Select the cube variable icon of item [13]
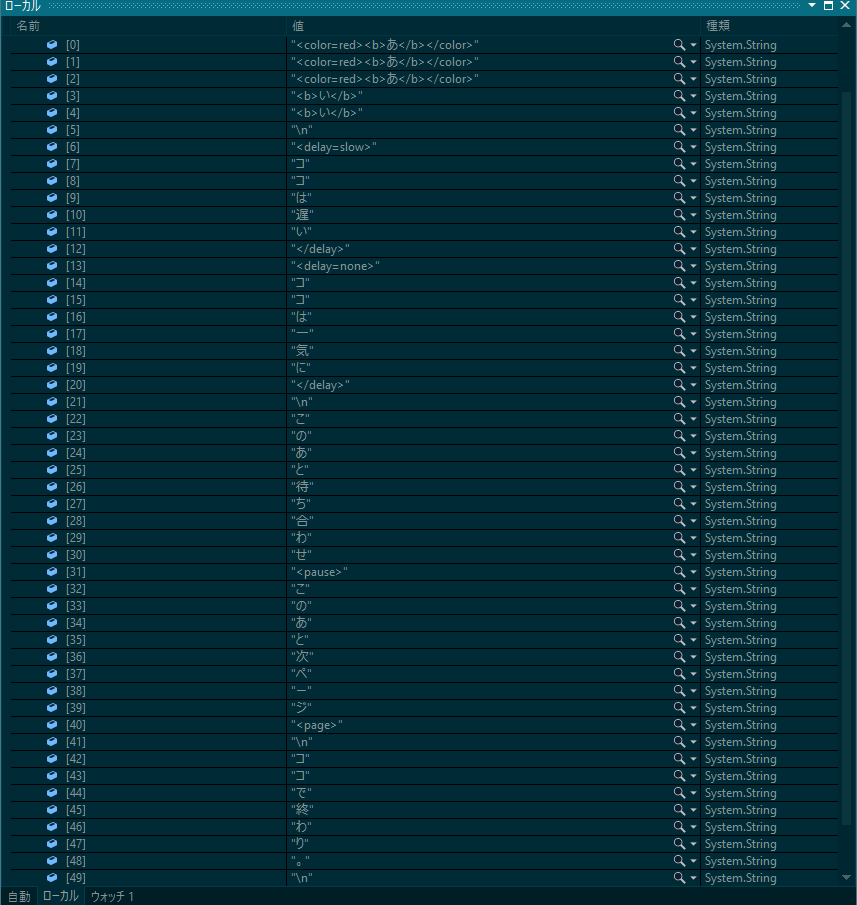Image resolution: width=857 pixels, height=905 pixels. pyautogui.click(x=52, y=266)
